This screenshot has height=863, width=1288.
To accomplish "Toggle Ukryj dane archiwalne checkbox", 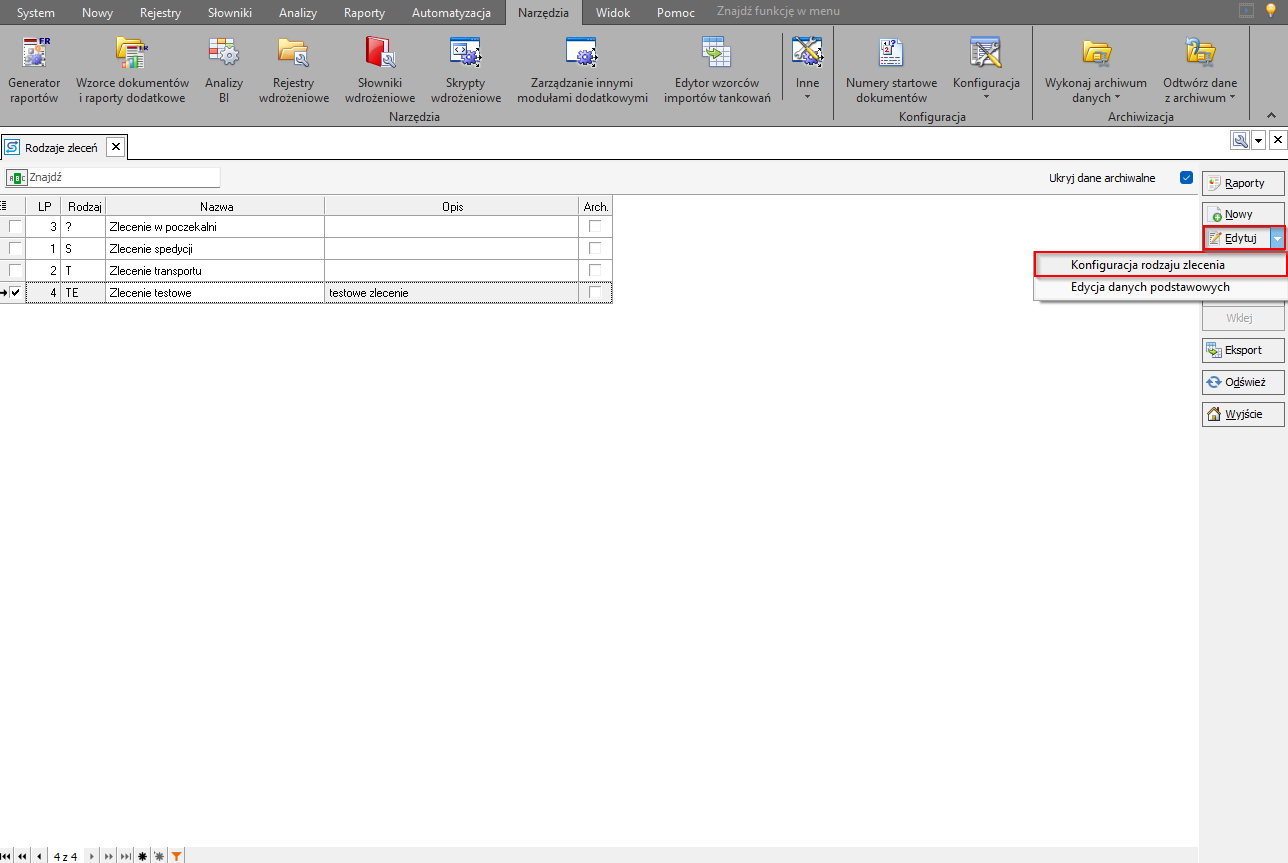I will tap(1186, 178).
